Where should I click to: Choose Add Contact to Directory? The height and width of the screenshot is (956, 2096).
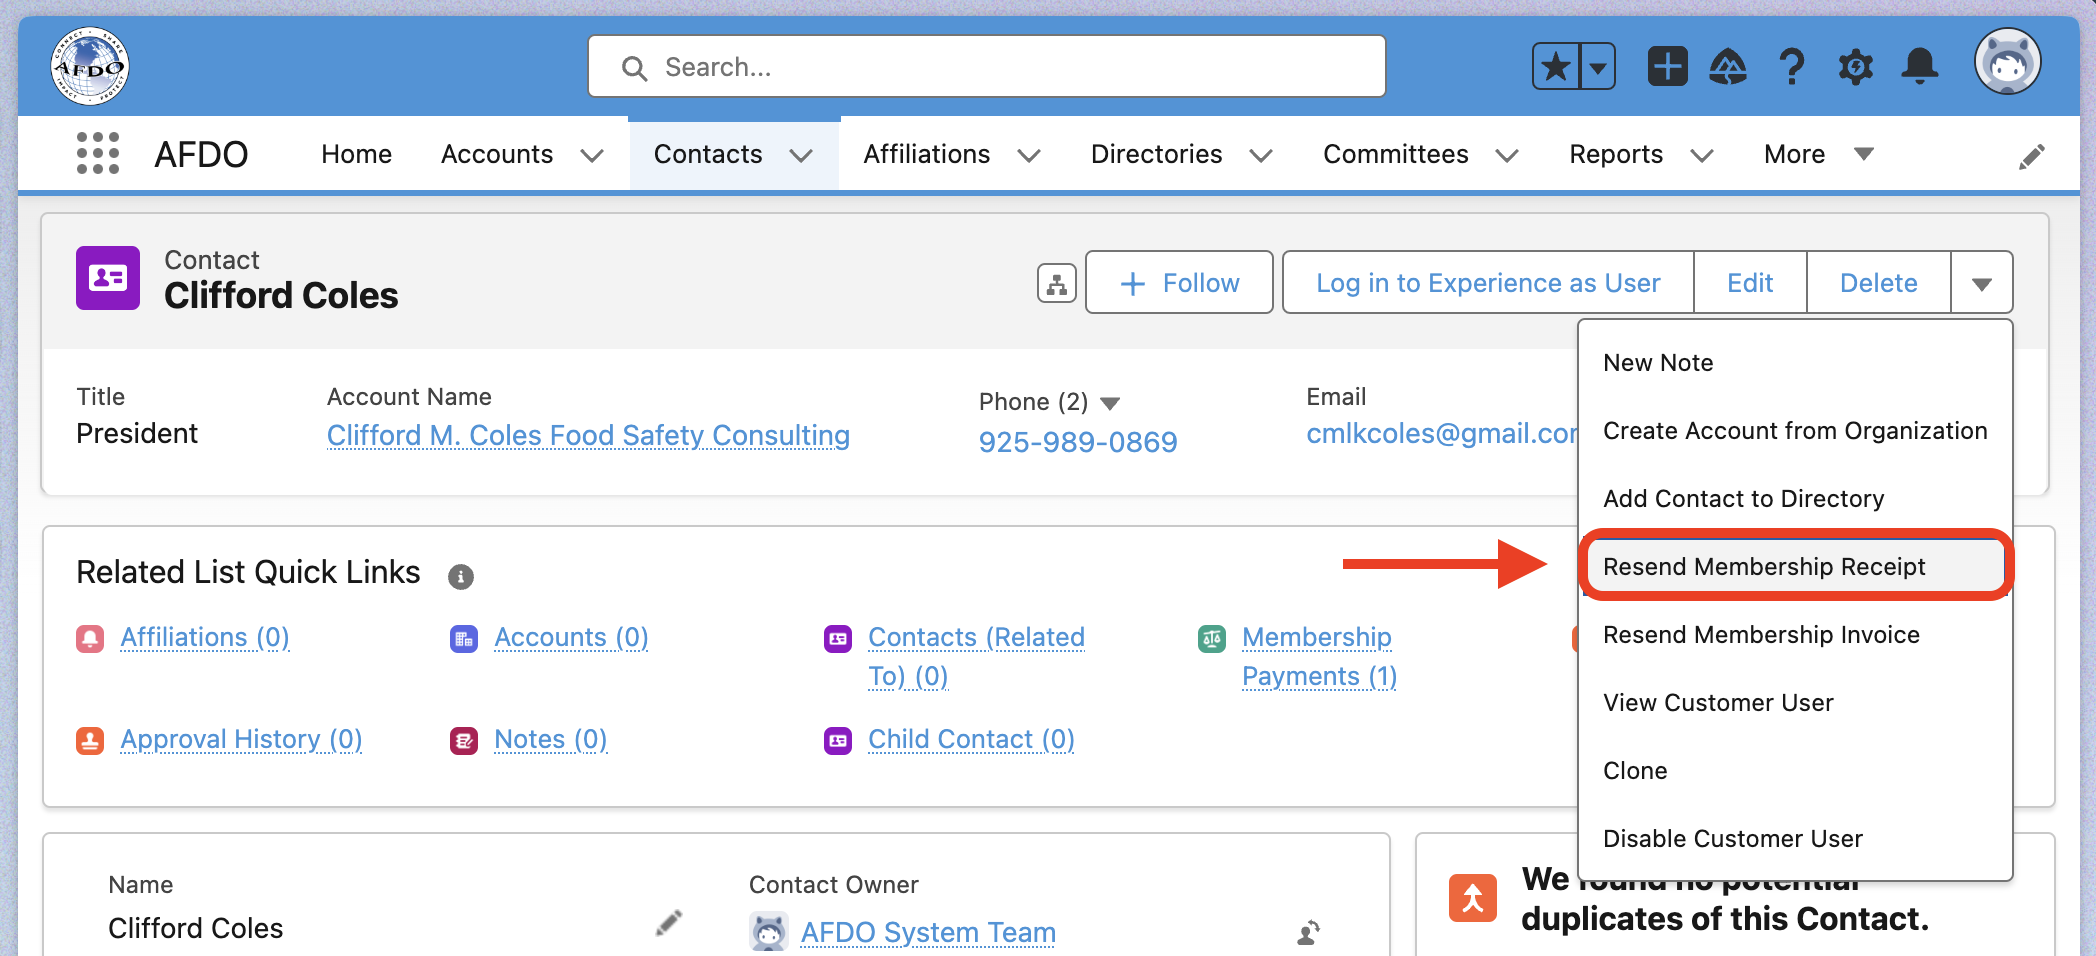click(x=1795, y=499)
